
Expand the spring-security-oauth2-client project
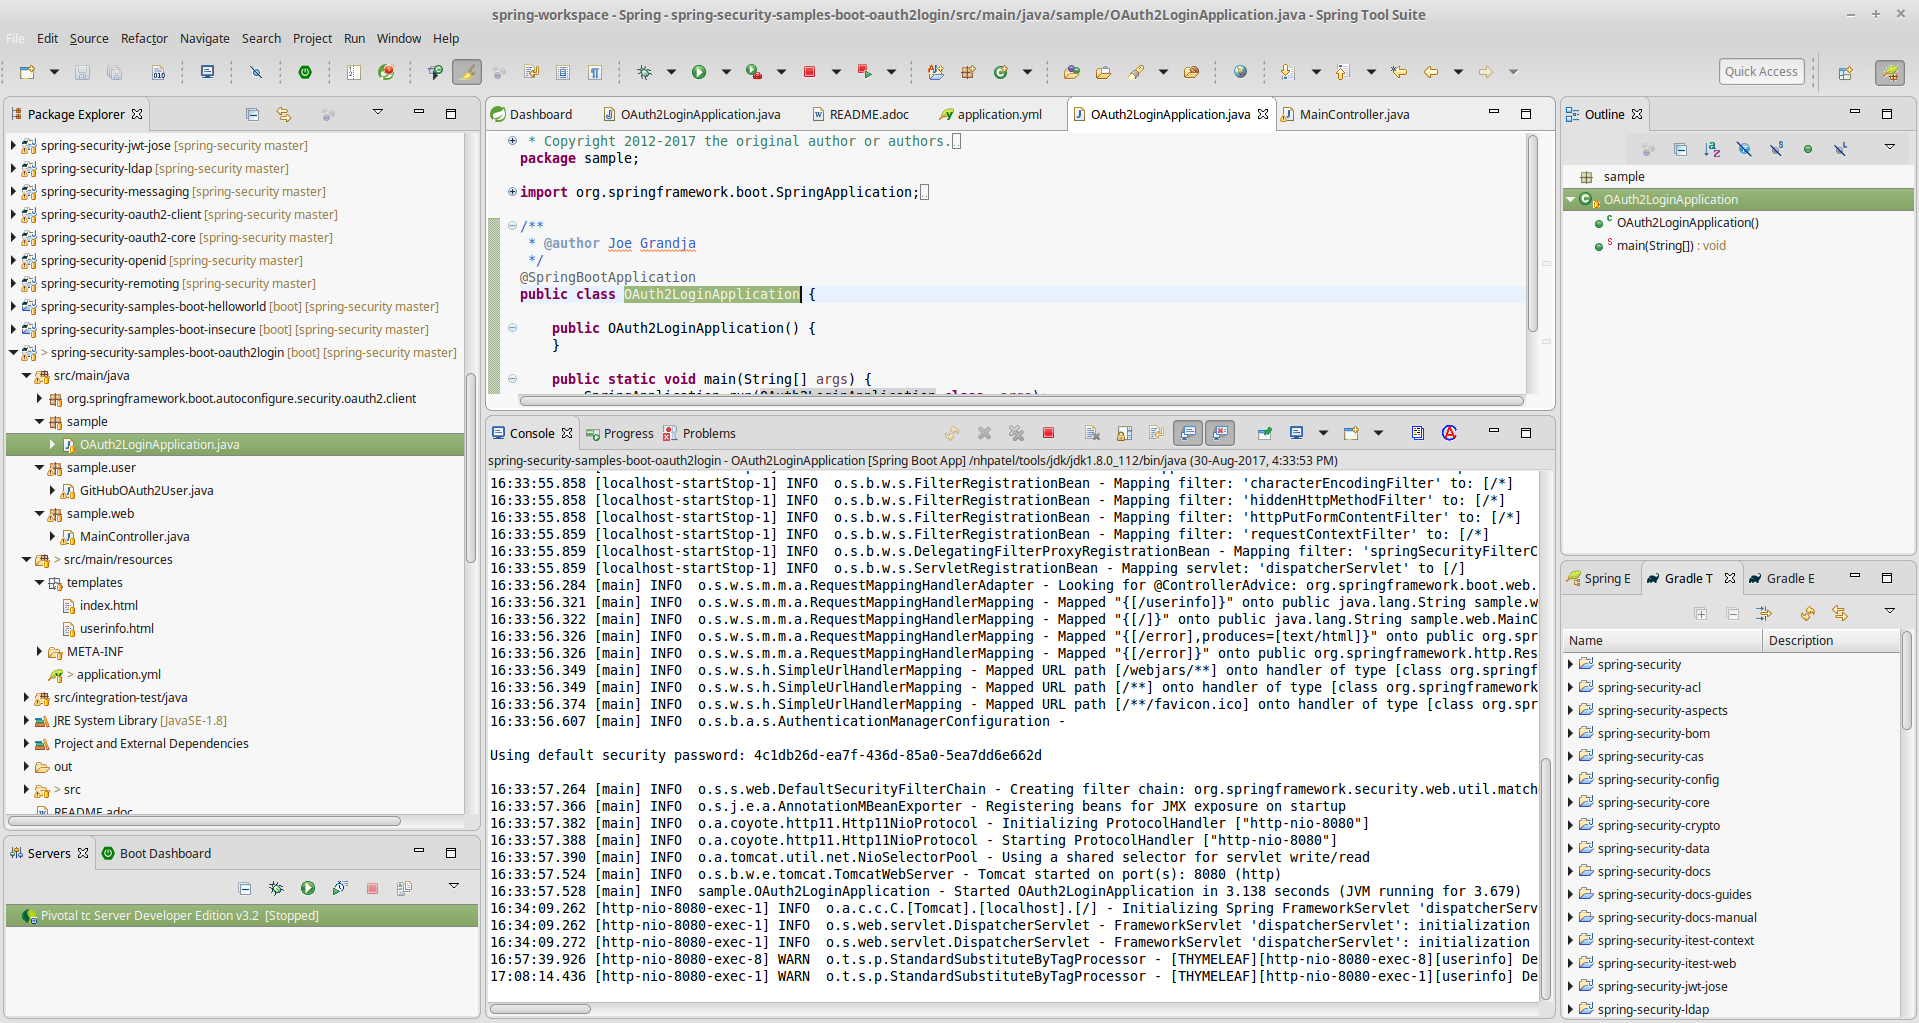point(12,214)
